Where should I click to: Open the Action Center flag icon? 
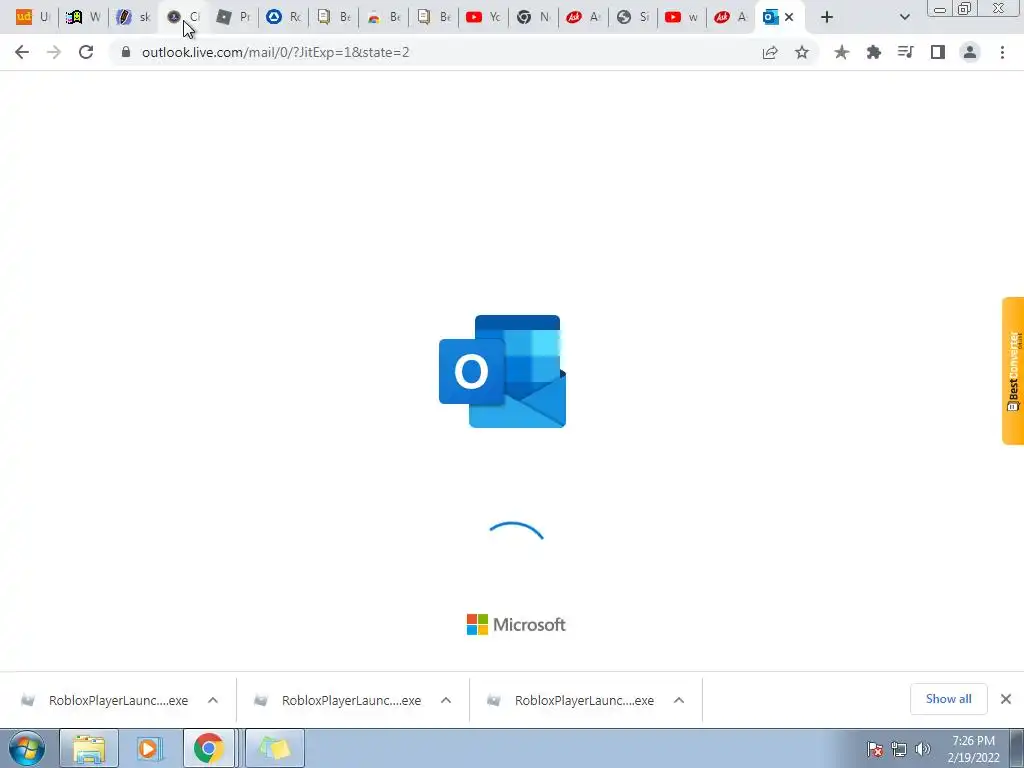coord(874,749)
